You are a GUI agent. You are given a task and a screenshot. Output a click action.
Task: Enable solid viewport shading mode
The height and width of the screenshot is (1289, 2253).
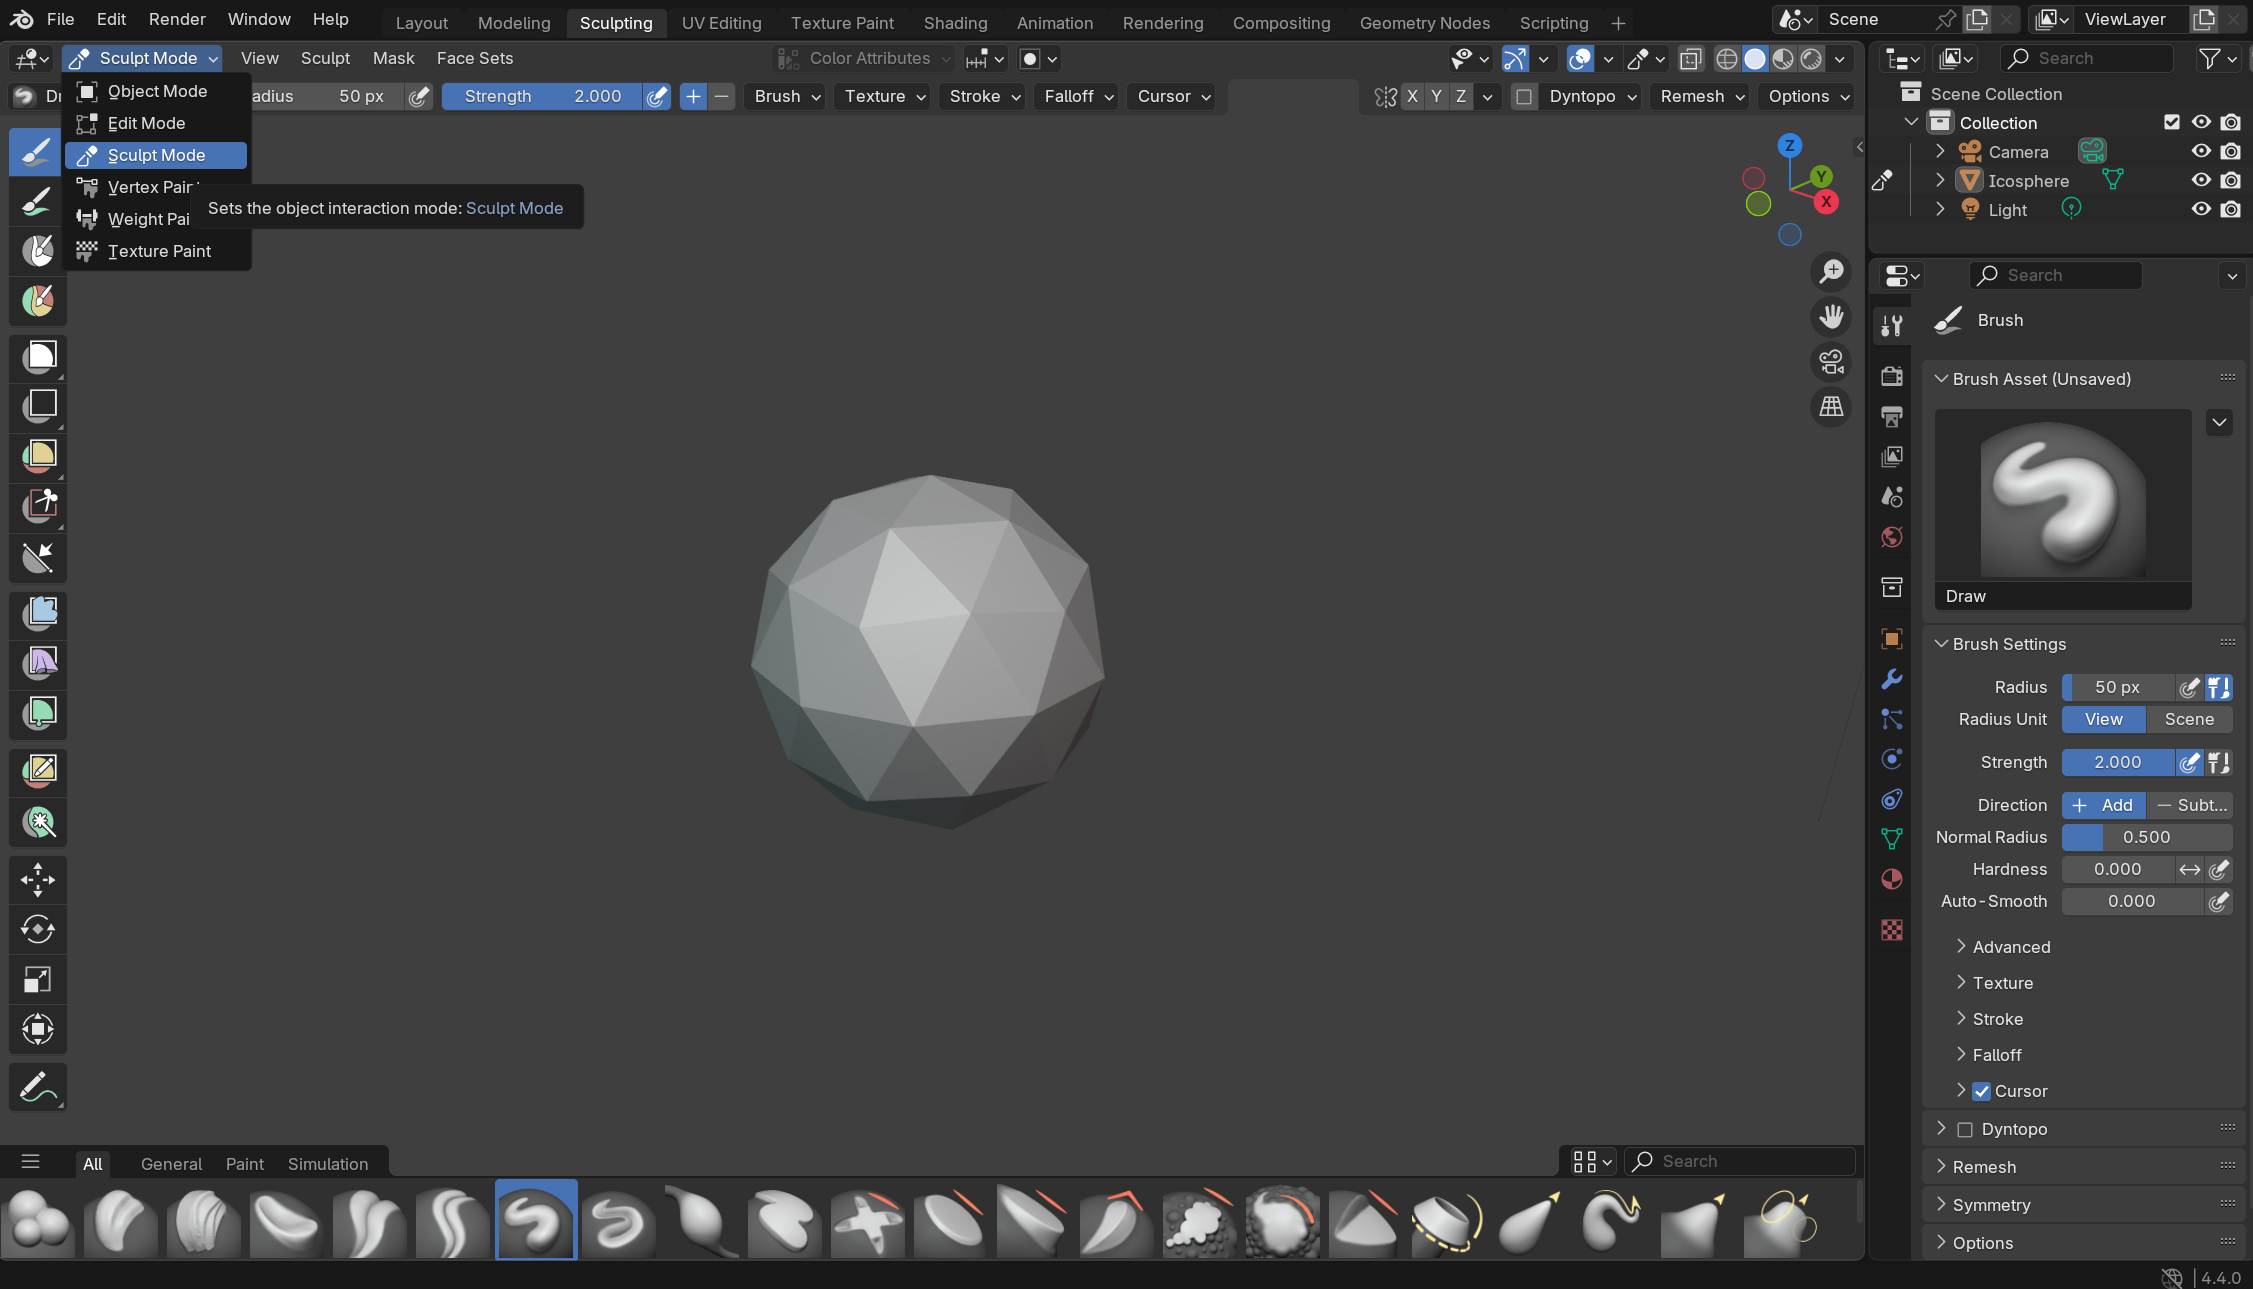tap(1755, 59)
